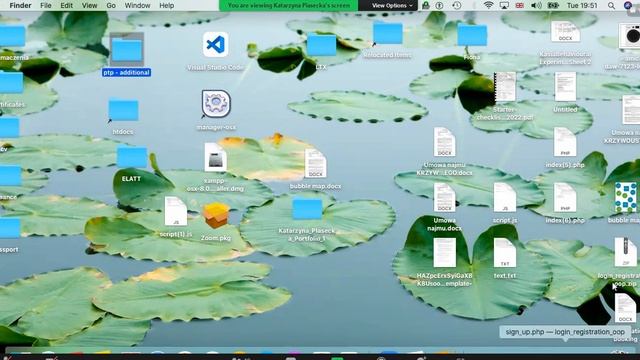
Task: Open the Finder menu
Action: [x=20, y=5]
